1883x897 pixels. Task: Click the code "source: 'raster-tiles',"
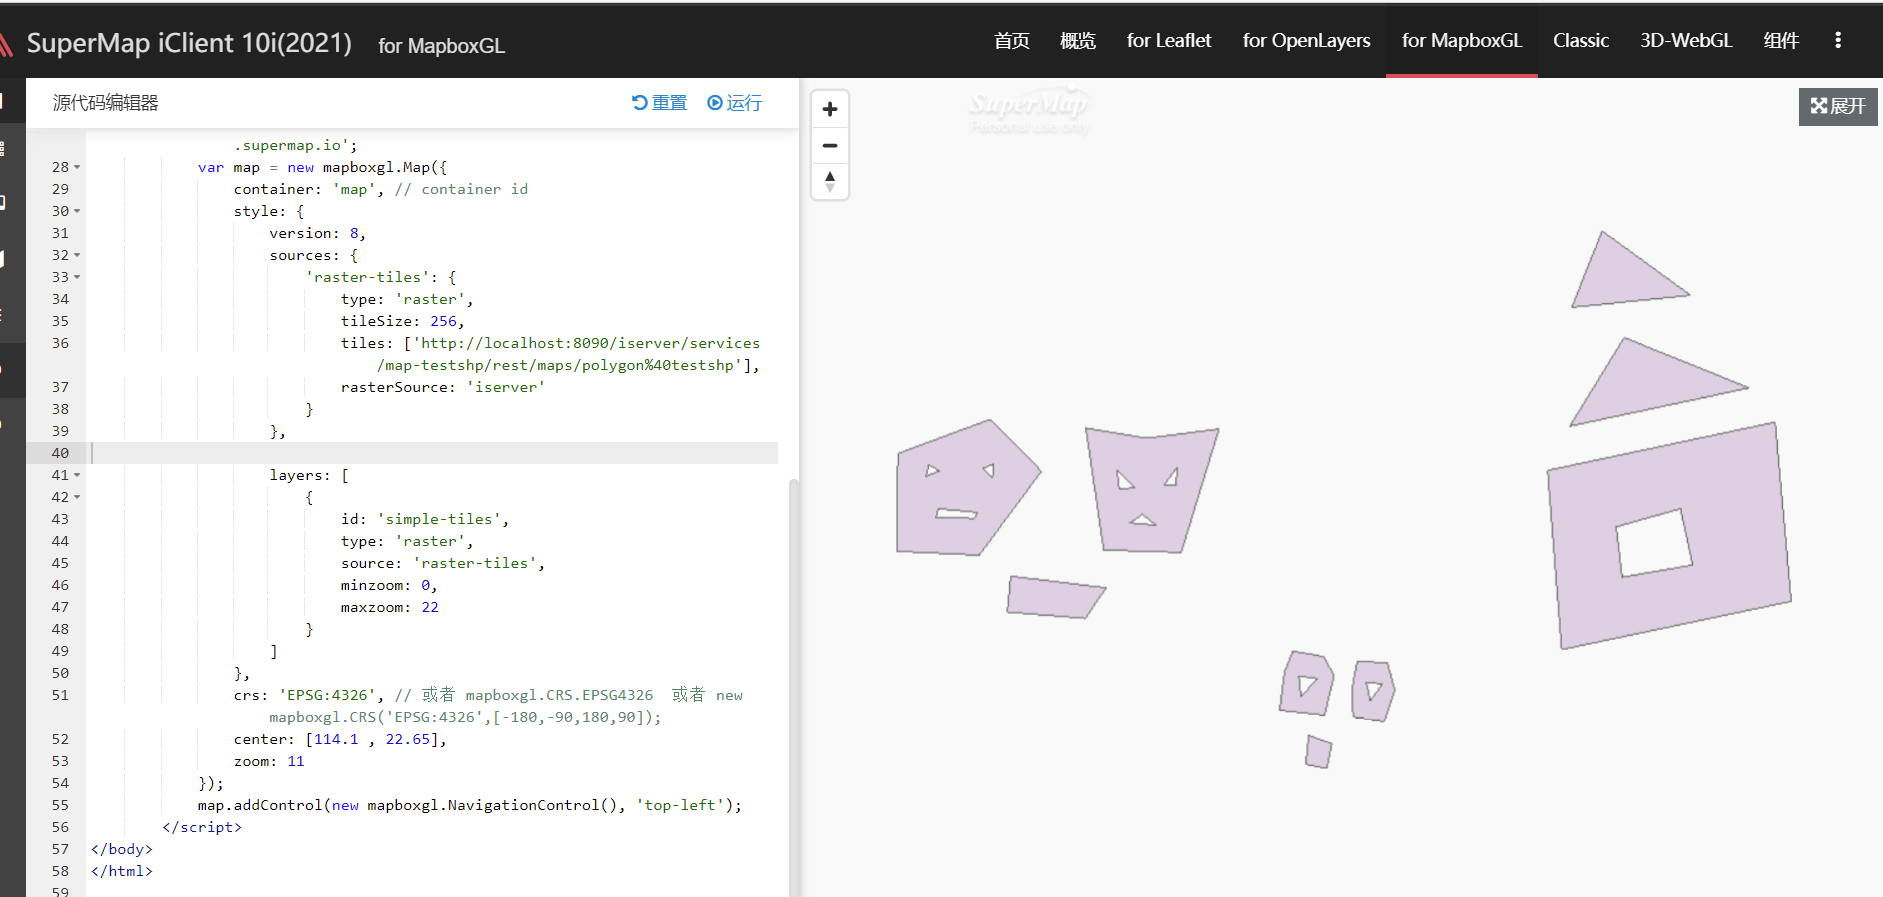tap(443, 563)
